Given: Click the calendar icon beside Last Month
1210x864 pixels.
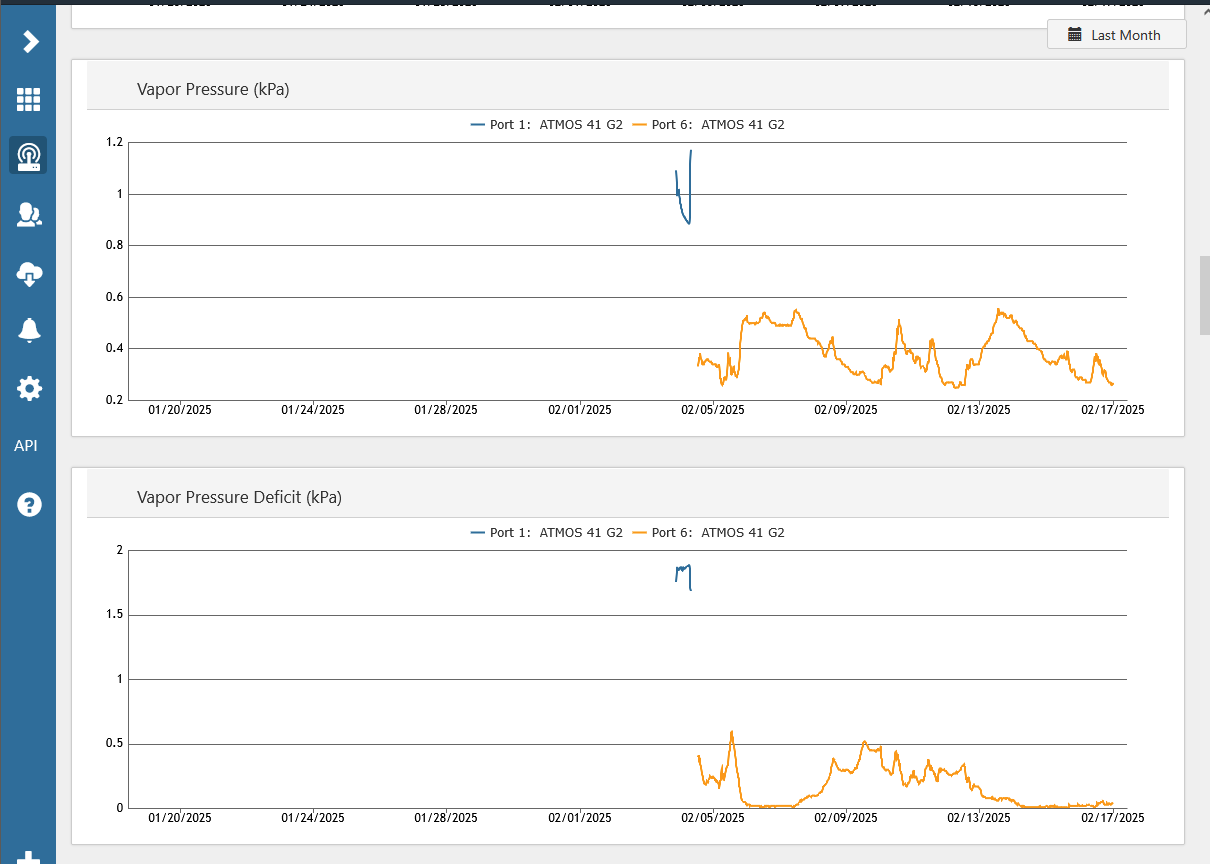Looking at the screenshot, I should coord(1075,35).
